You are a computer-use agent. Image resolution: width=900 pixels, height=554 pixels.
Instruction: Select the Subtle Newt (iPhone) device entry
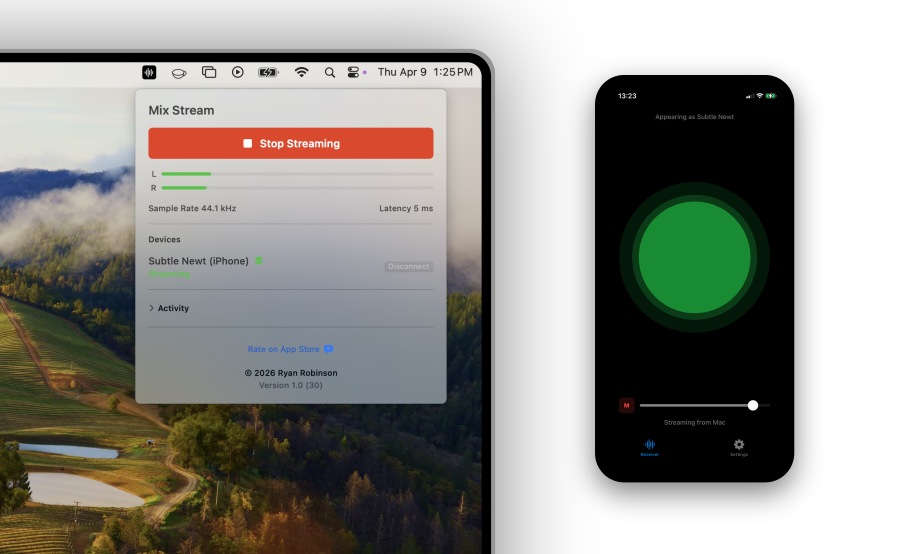click(198, 262)
